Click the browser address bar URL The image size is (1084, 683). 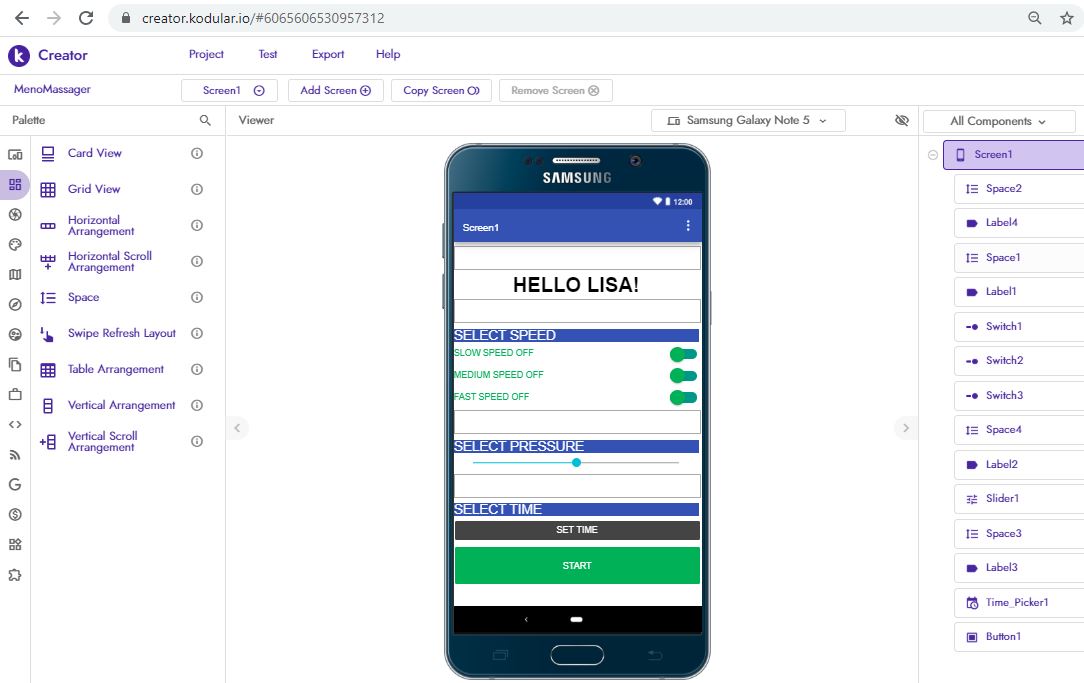click(263, 18)
